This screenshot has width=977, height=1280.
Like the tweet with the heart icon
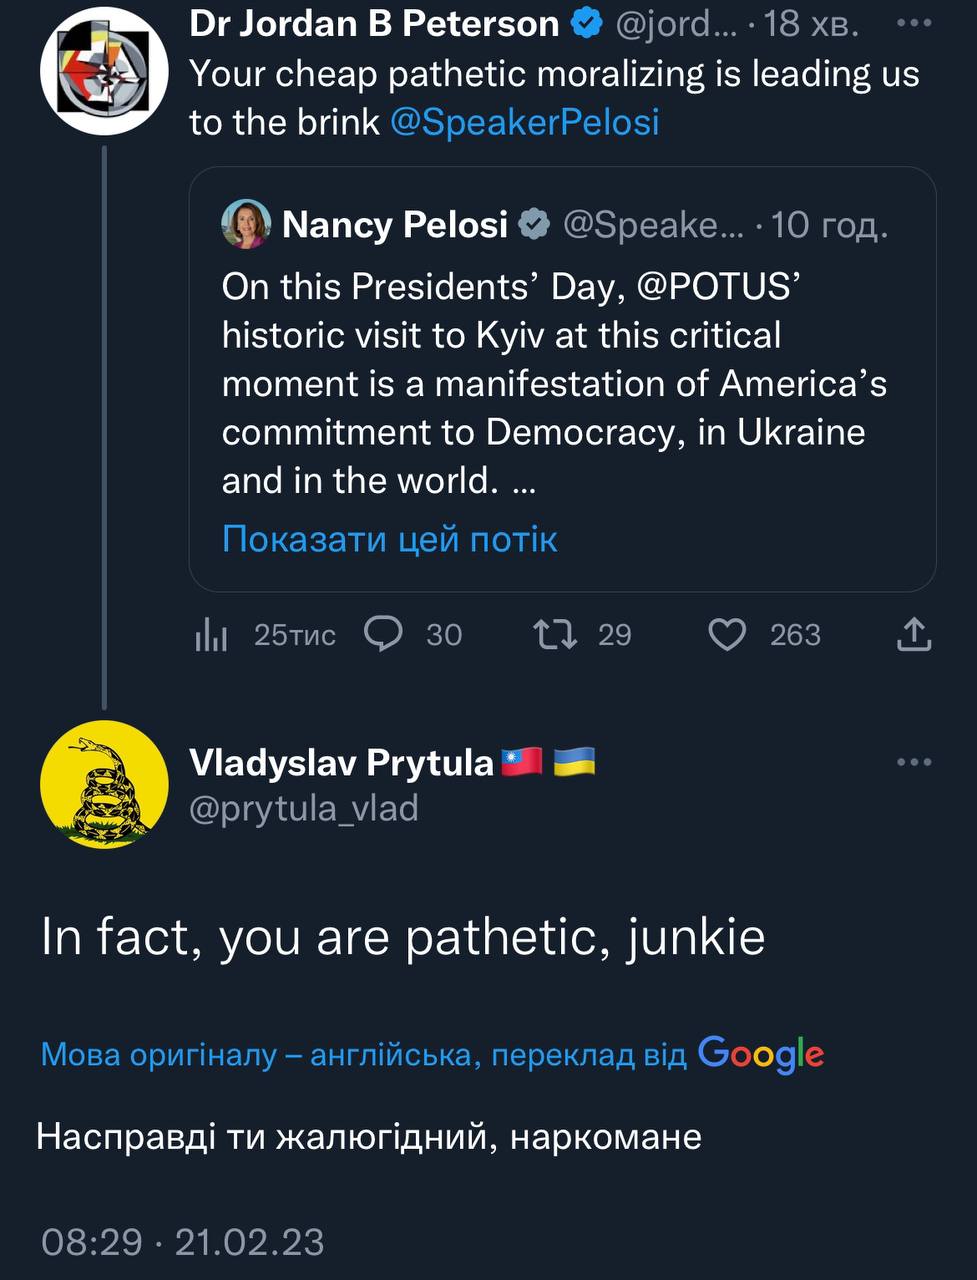(x=727, y=634)
